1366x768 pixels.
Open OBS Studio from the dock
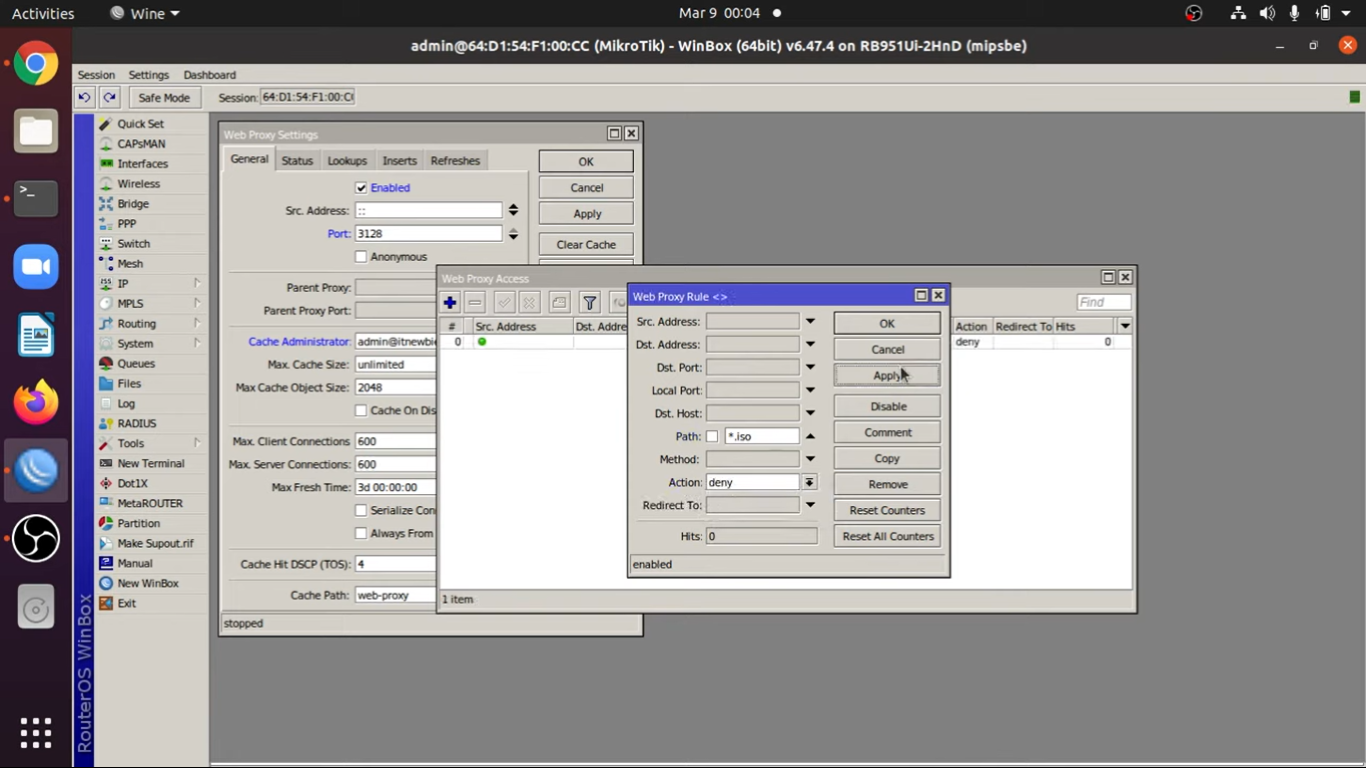pos(36,538)
